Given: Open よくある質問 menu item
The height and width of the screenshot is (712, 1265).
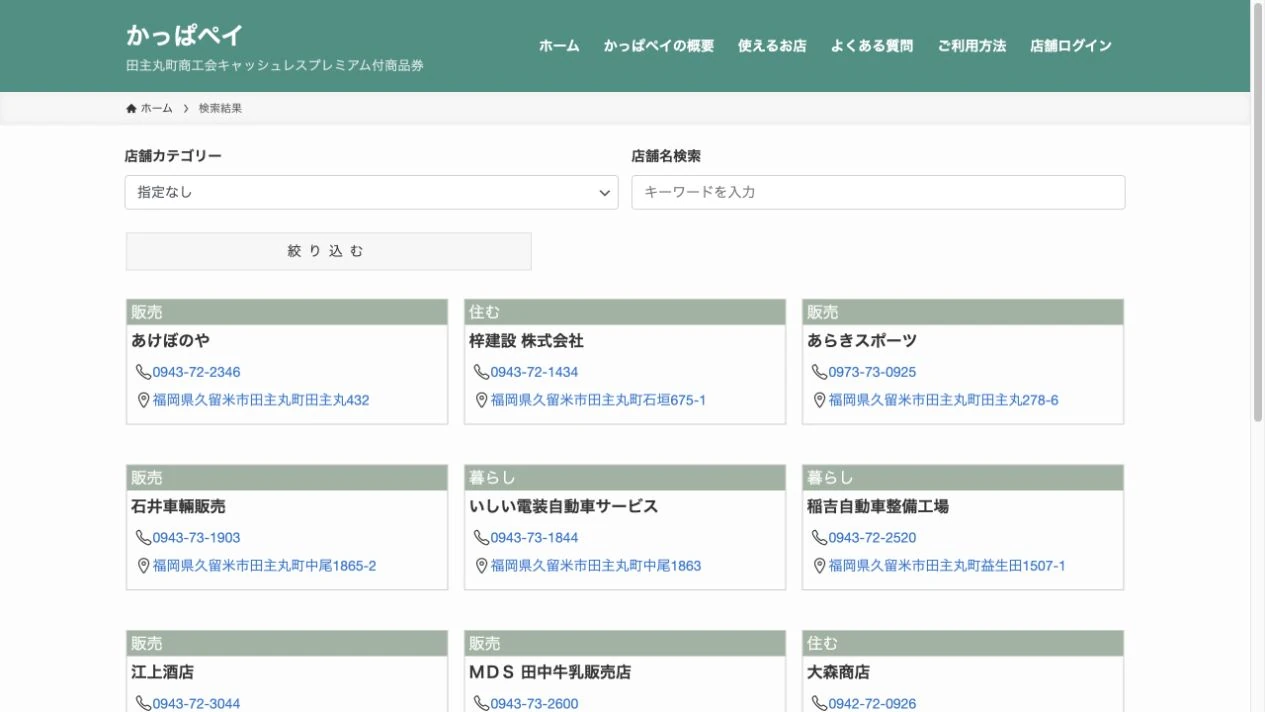Looking at the screenshot, I should 872,46.
